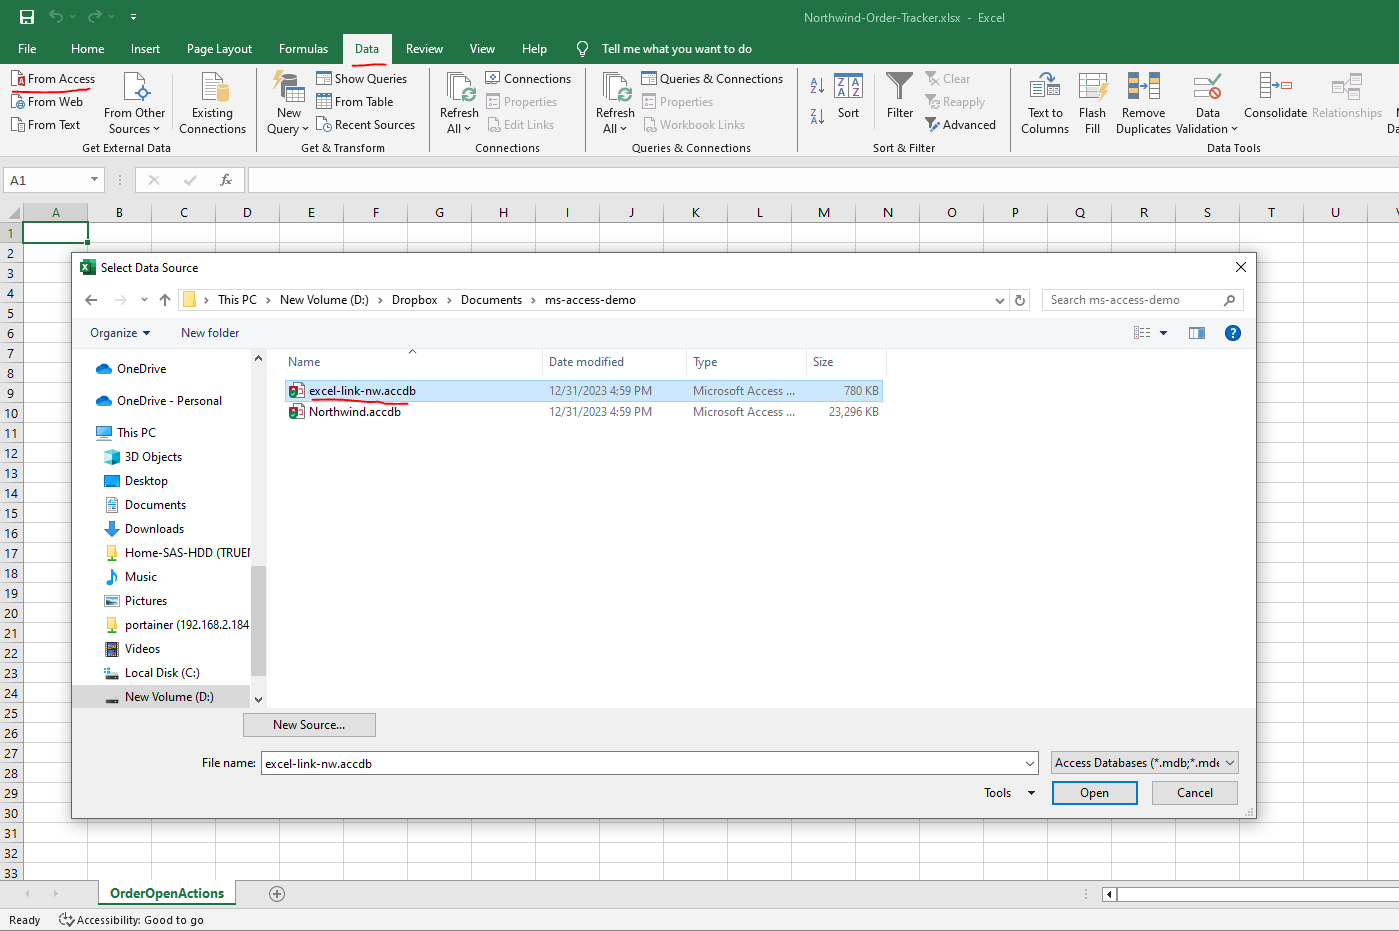Open File name history dropdown arrow

click(x=1030, y=763)
